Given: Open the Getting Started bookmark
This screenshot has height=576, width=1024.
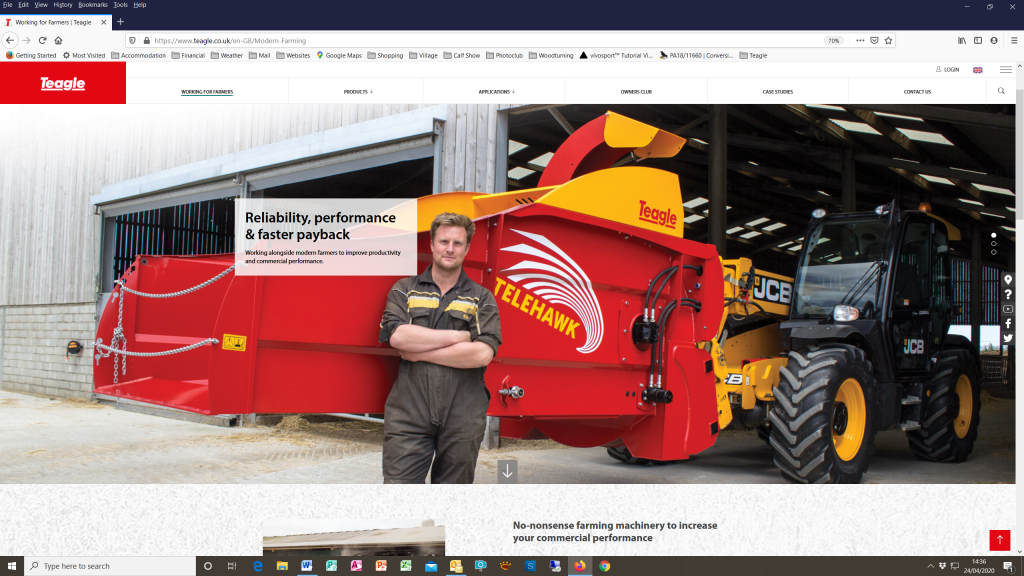Looking at the screenshot, I should [x=31, y=56].
